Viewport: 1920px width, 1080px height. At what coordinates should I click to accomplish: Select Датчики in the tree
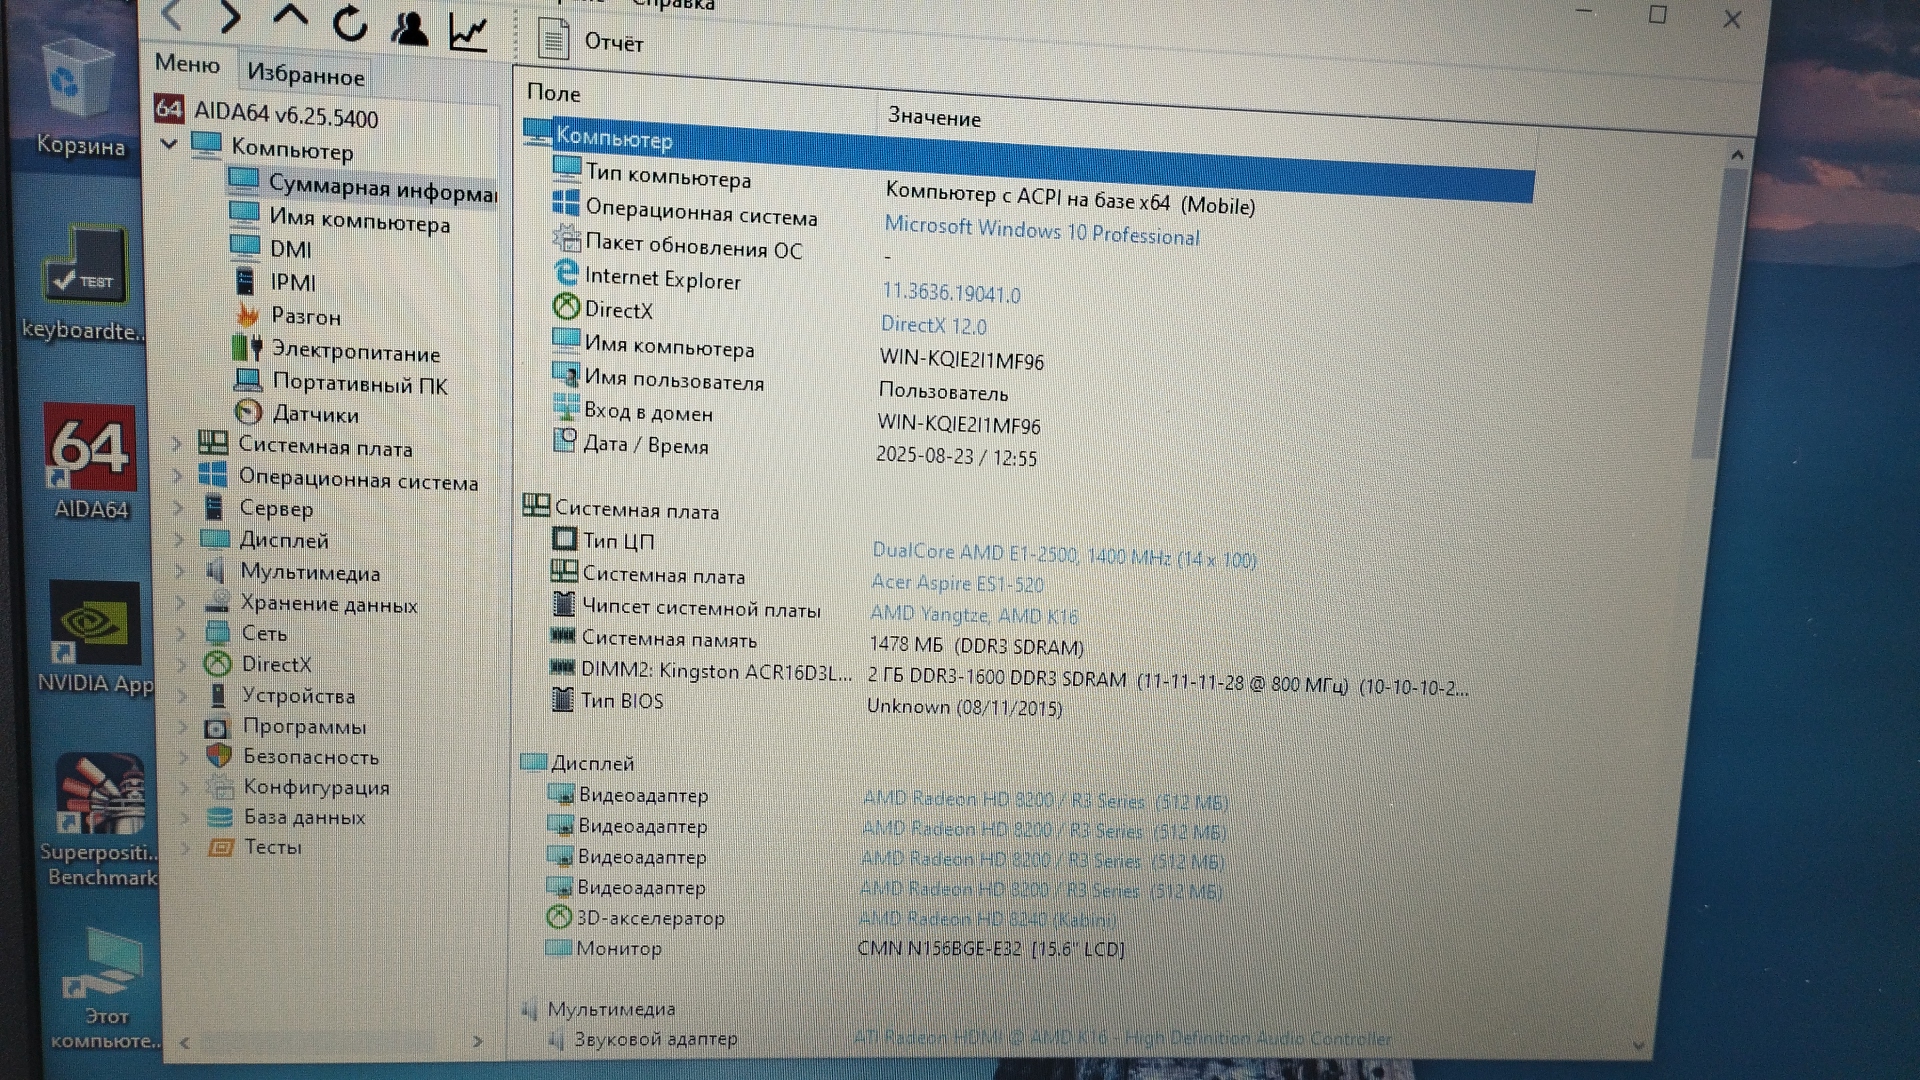[x=315, y=414]
